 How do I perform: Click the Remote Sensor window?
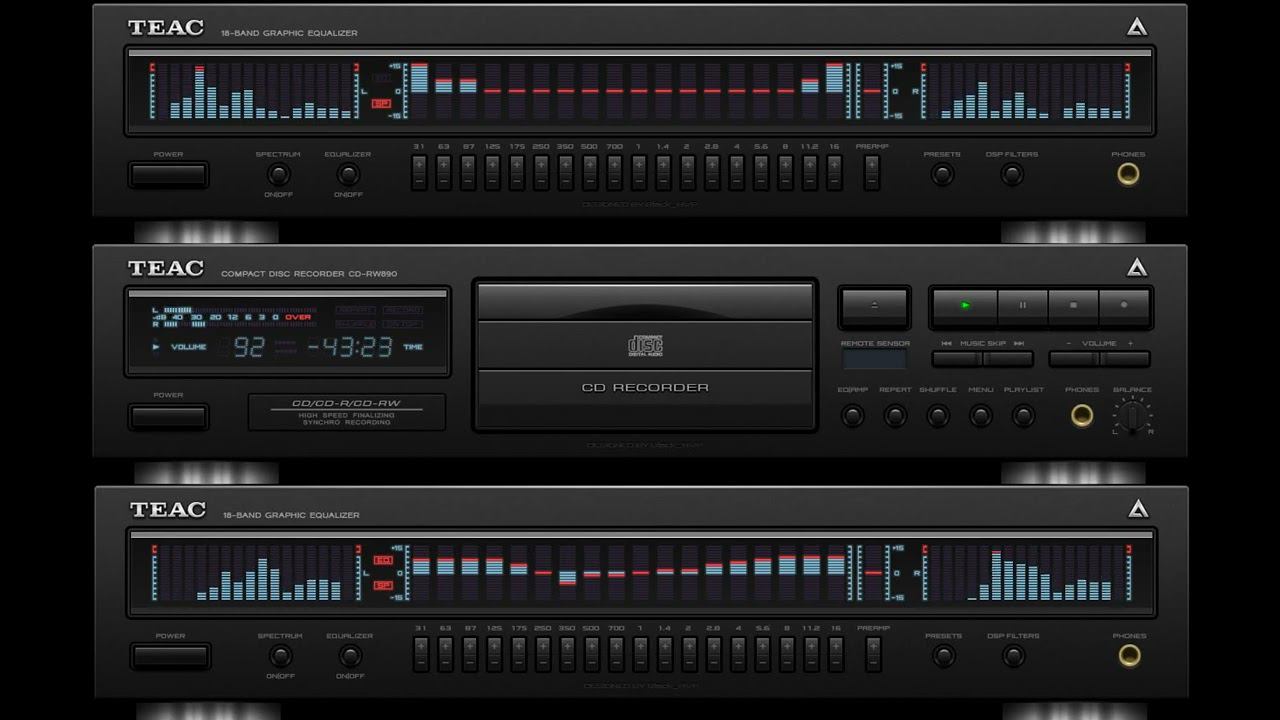coord(874,359)
